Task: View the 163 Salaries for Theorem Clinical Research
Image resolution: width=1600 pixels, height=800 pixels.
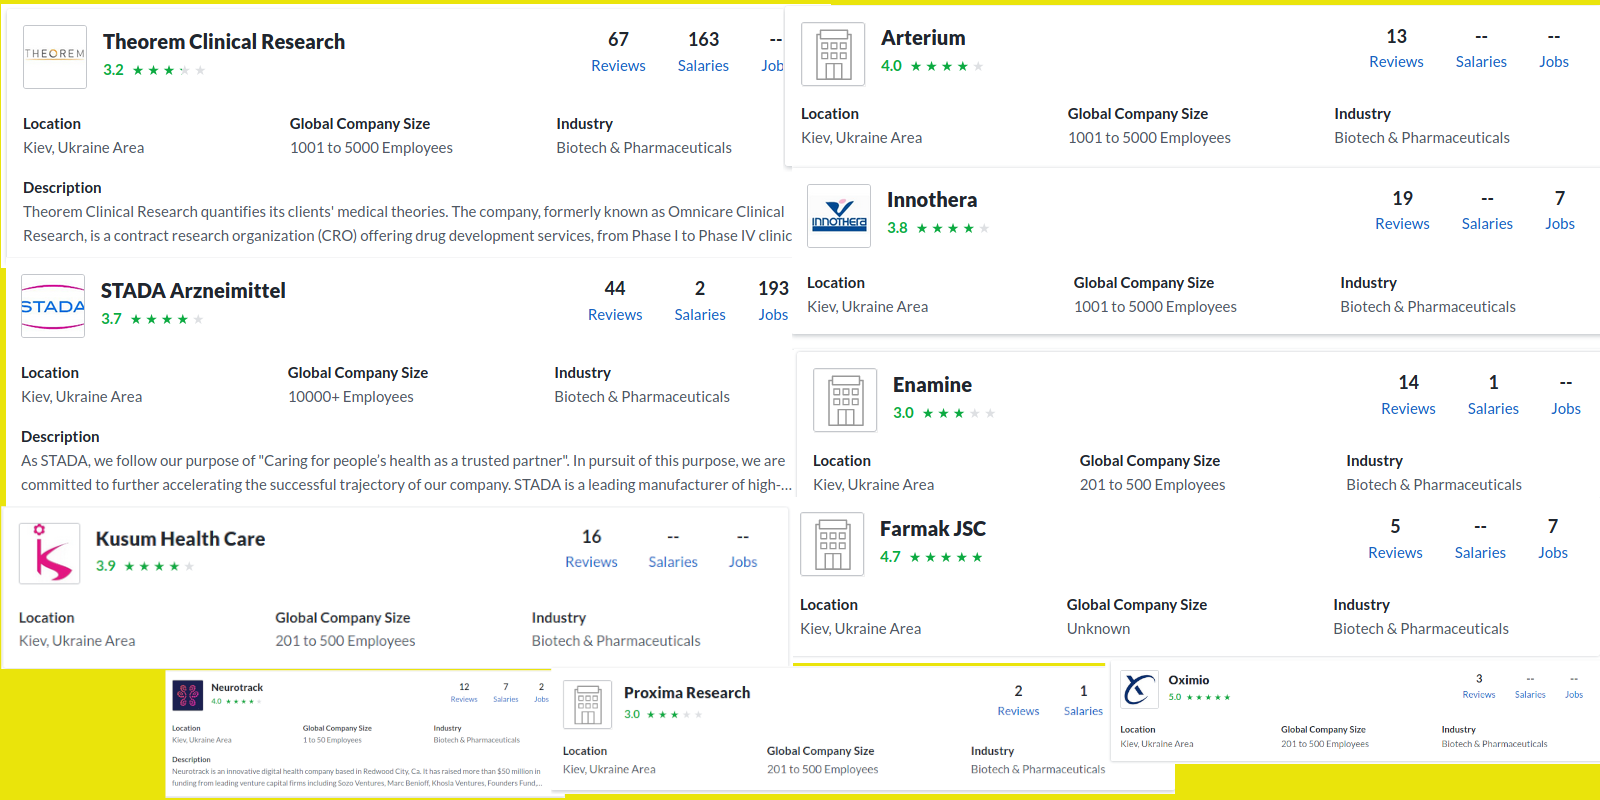Action: pyautogui.click(x=703, y=52)
